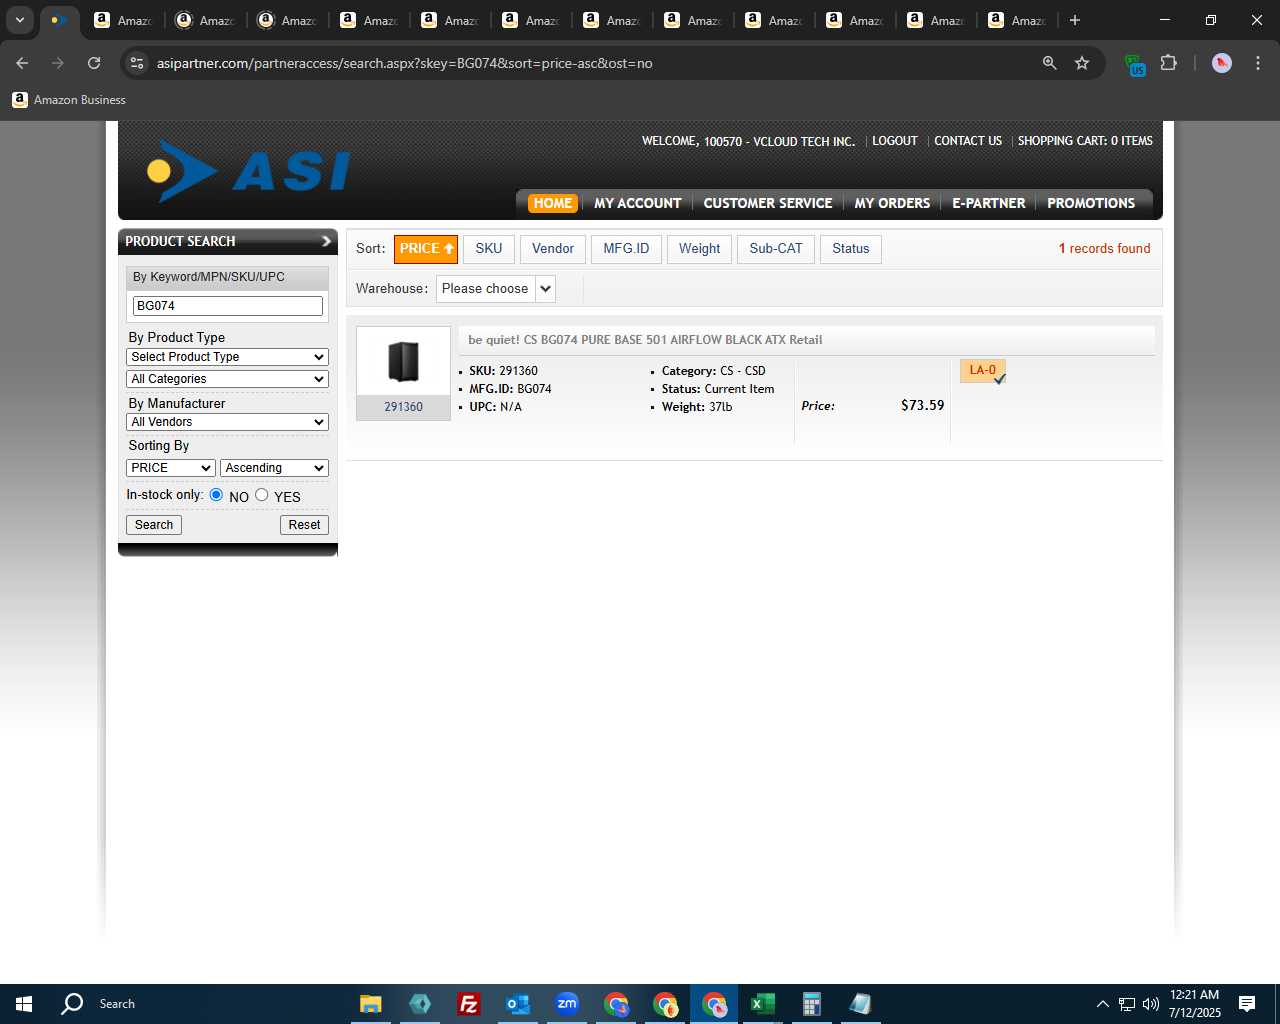
Task: Open the PRICE sorting dropdown in sidebar
Action: [171, 468]
